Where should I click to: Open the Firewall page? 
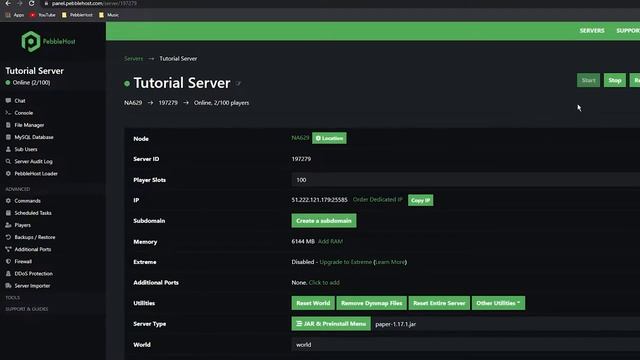23,262
